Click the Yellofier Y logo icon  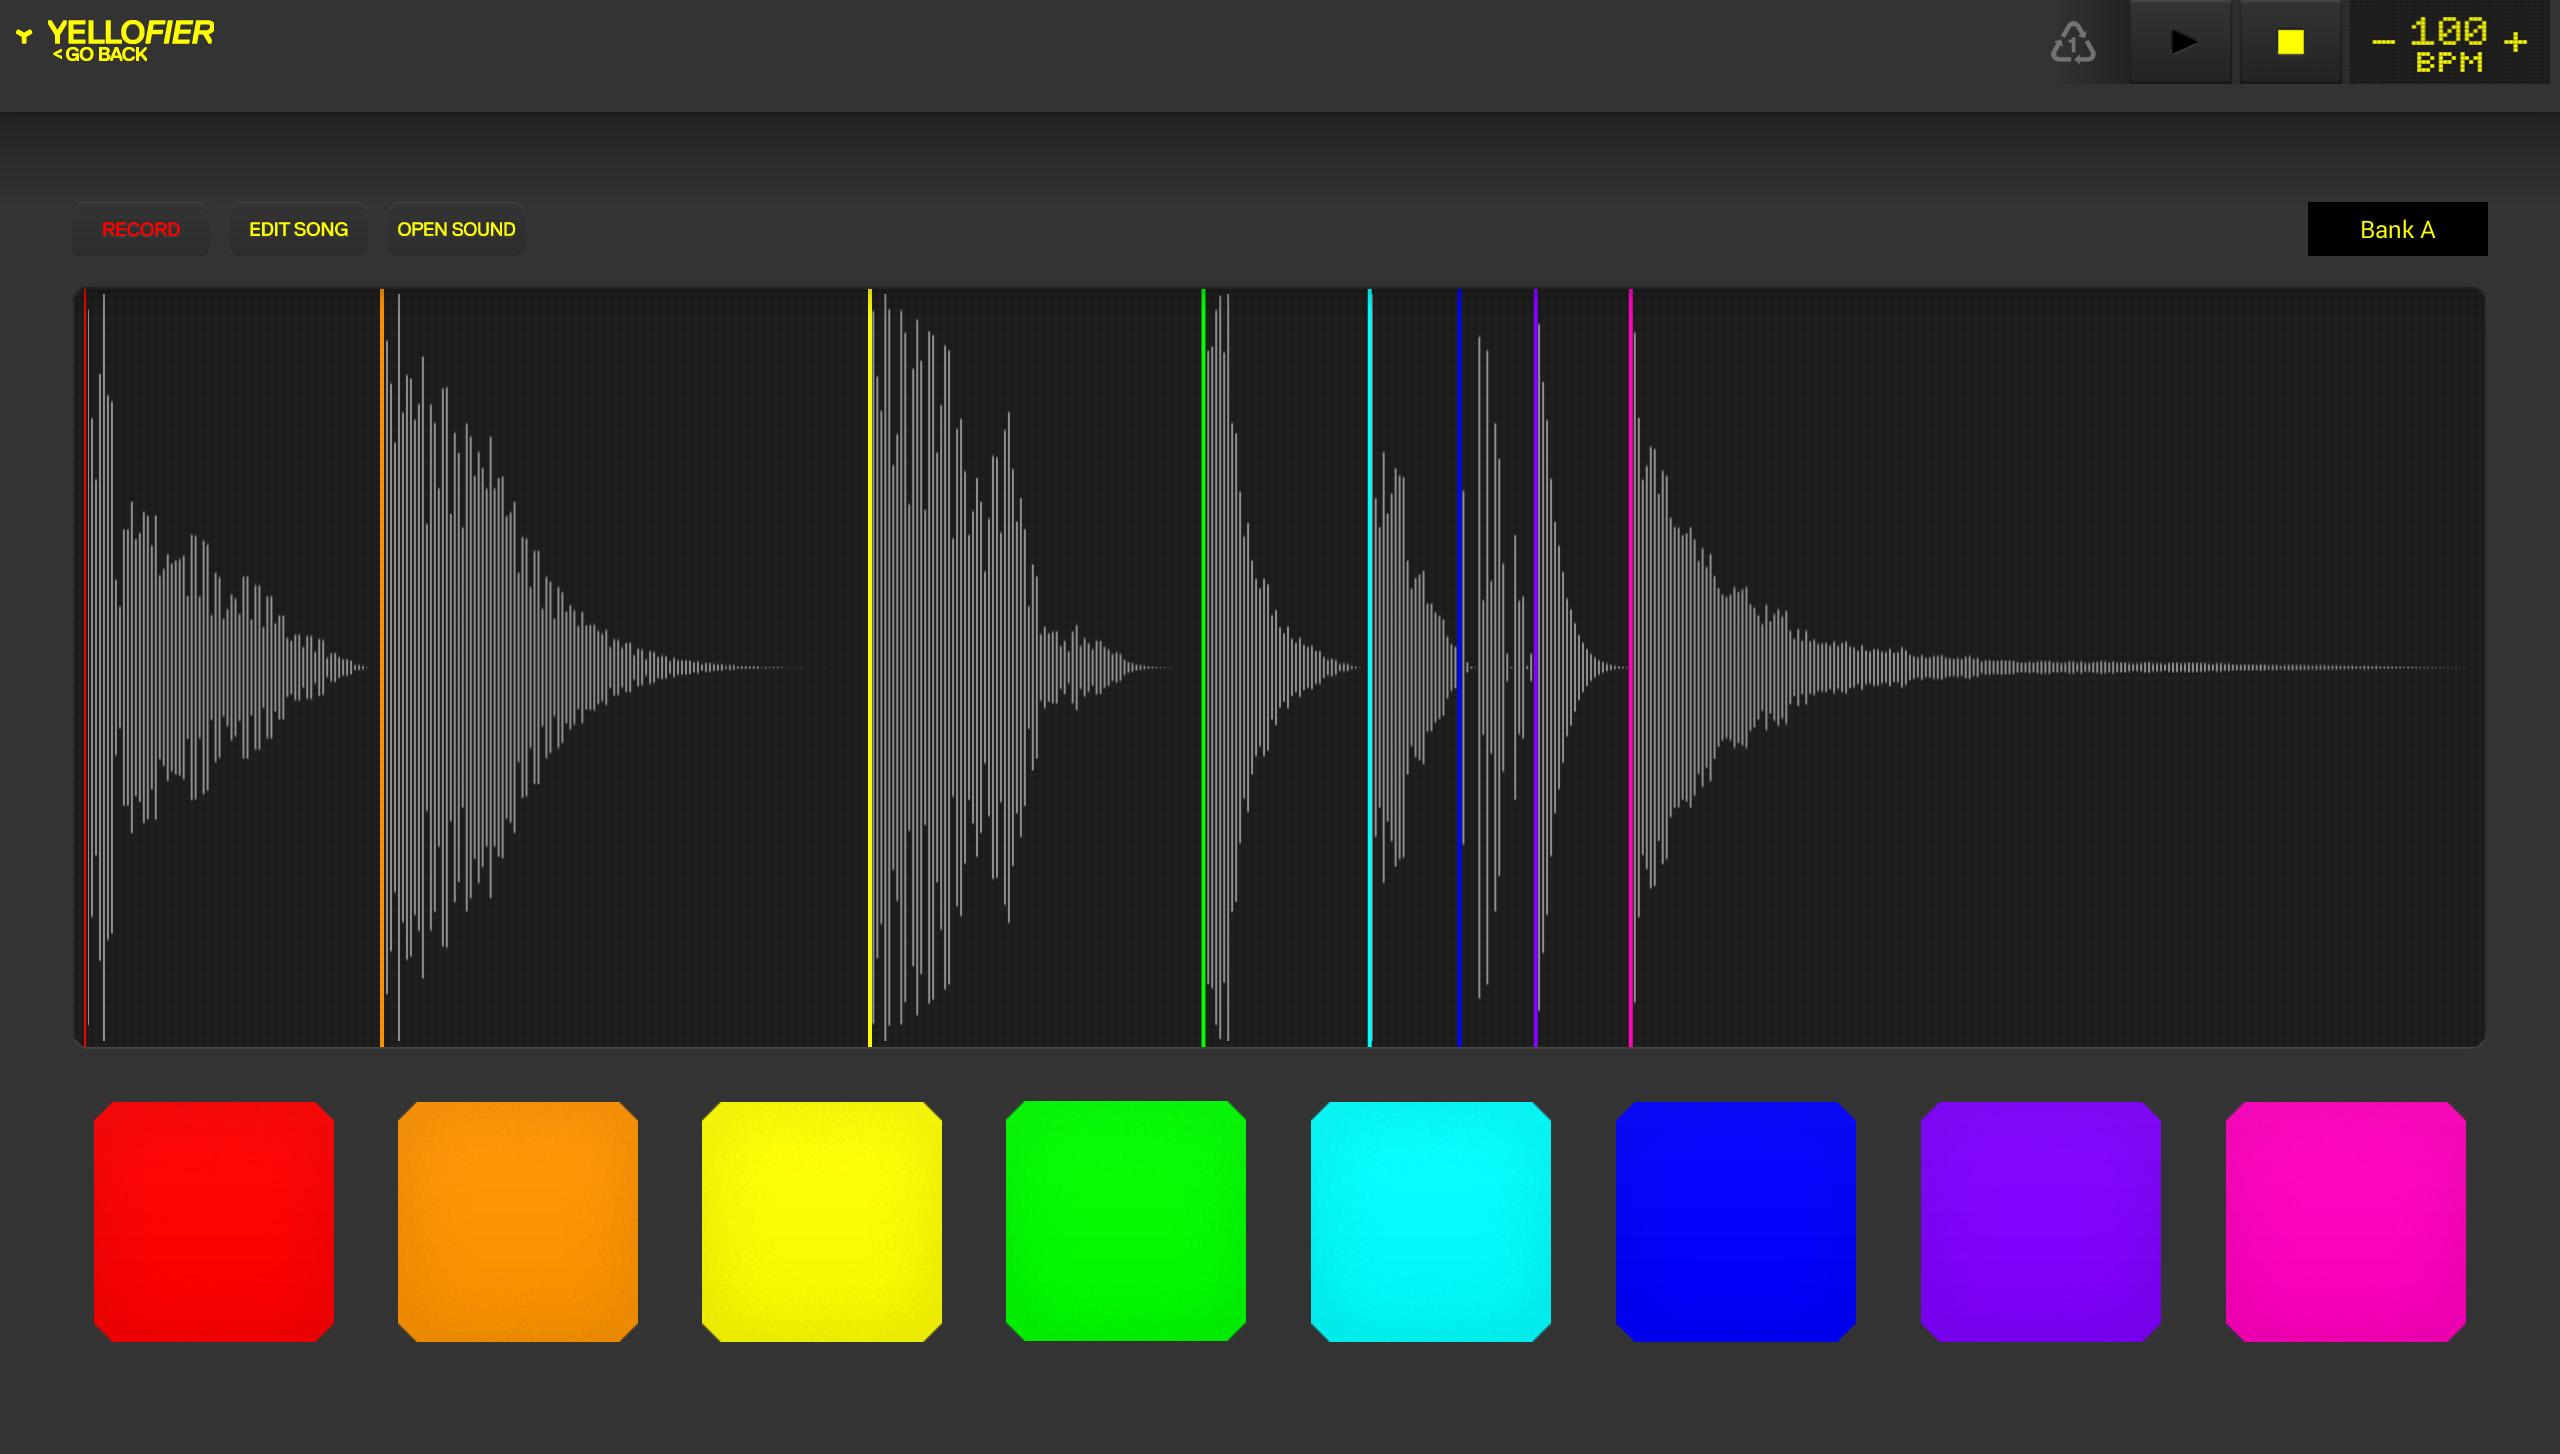(24, 37)
